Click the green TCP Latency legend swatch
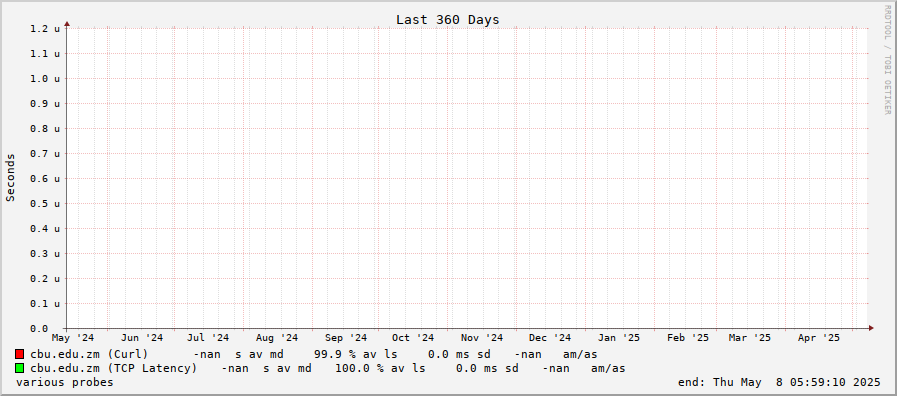The width and height of the screenshot is (897, 396). (19, 368)
